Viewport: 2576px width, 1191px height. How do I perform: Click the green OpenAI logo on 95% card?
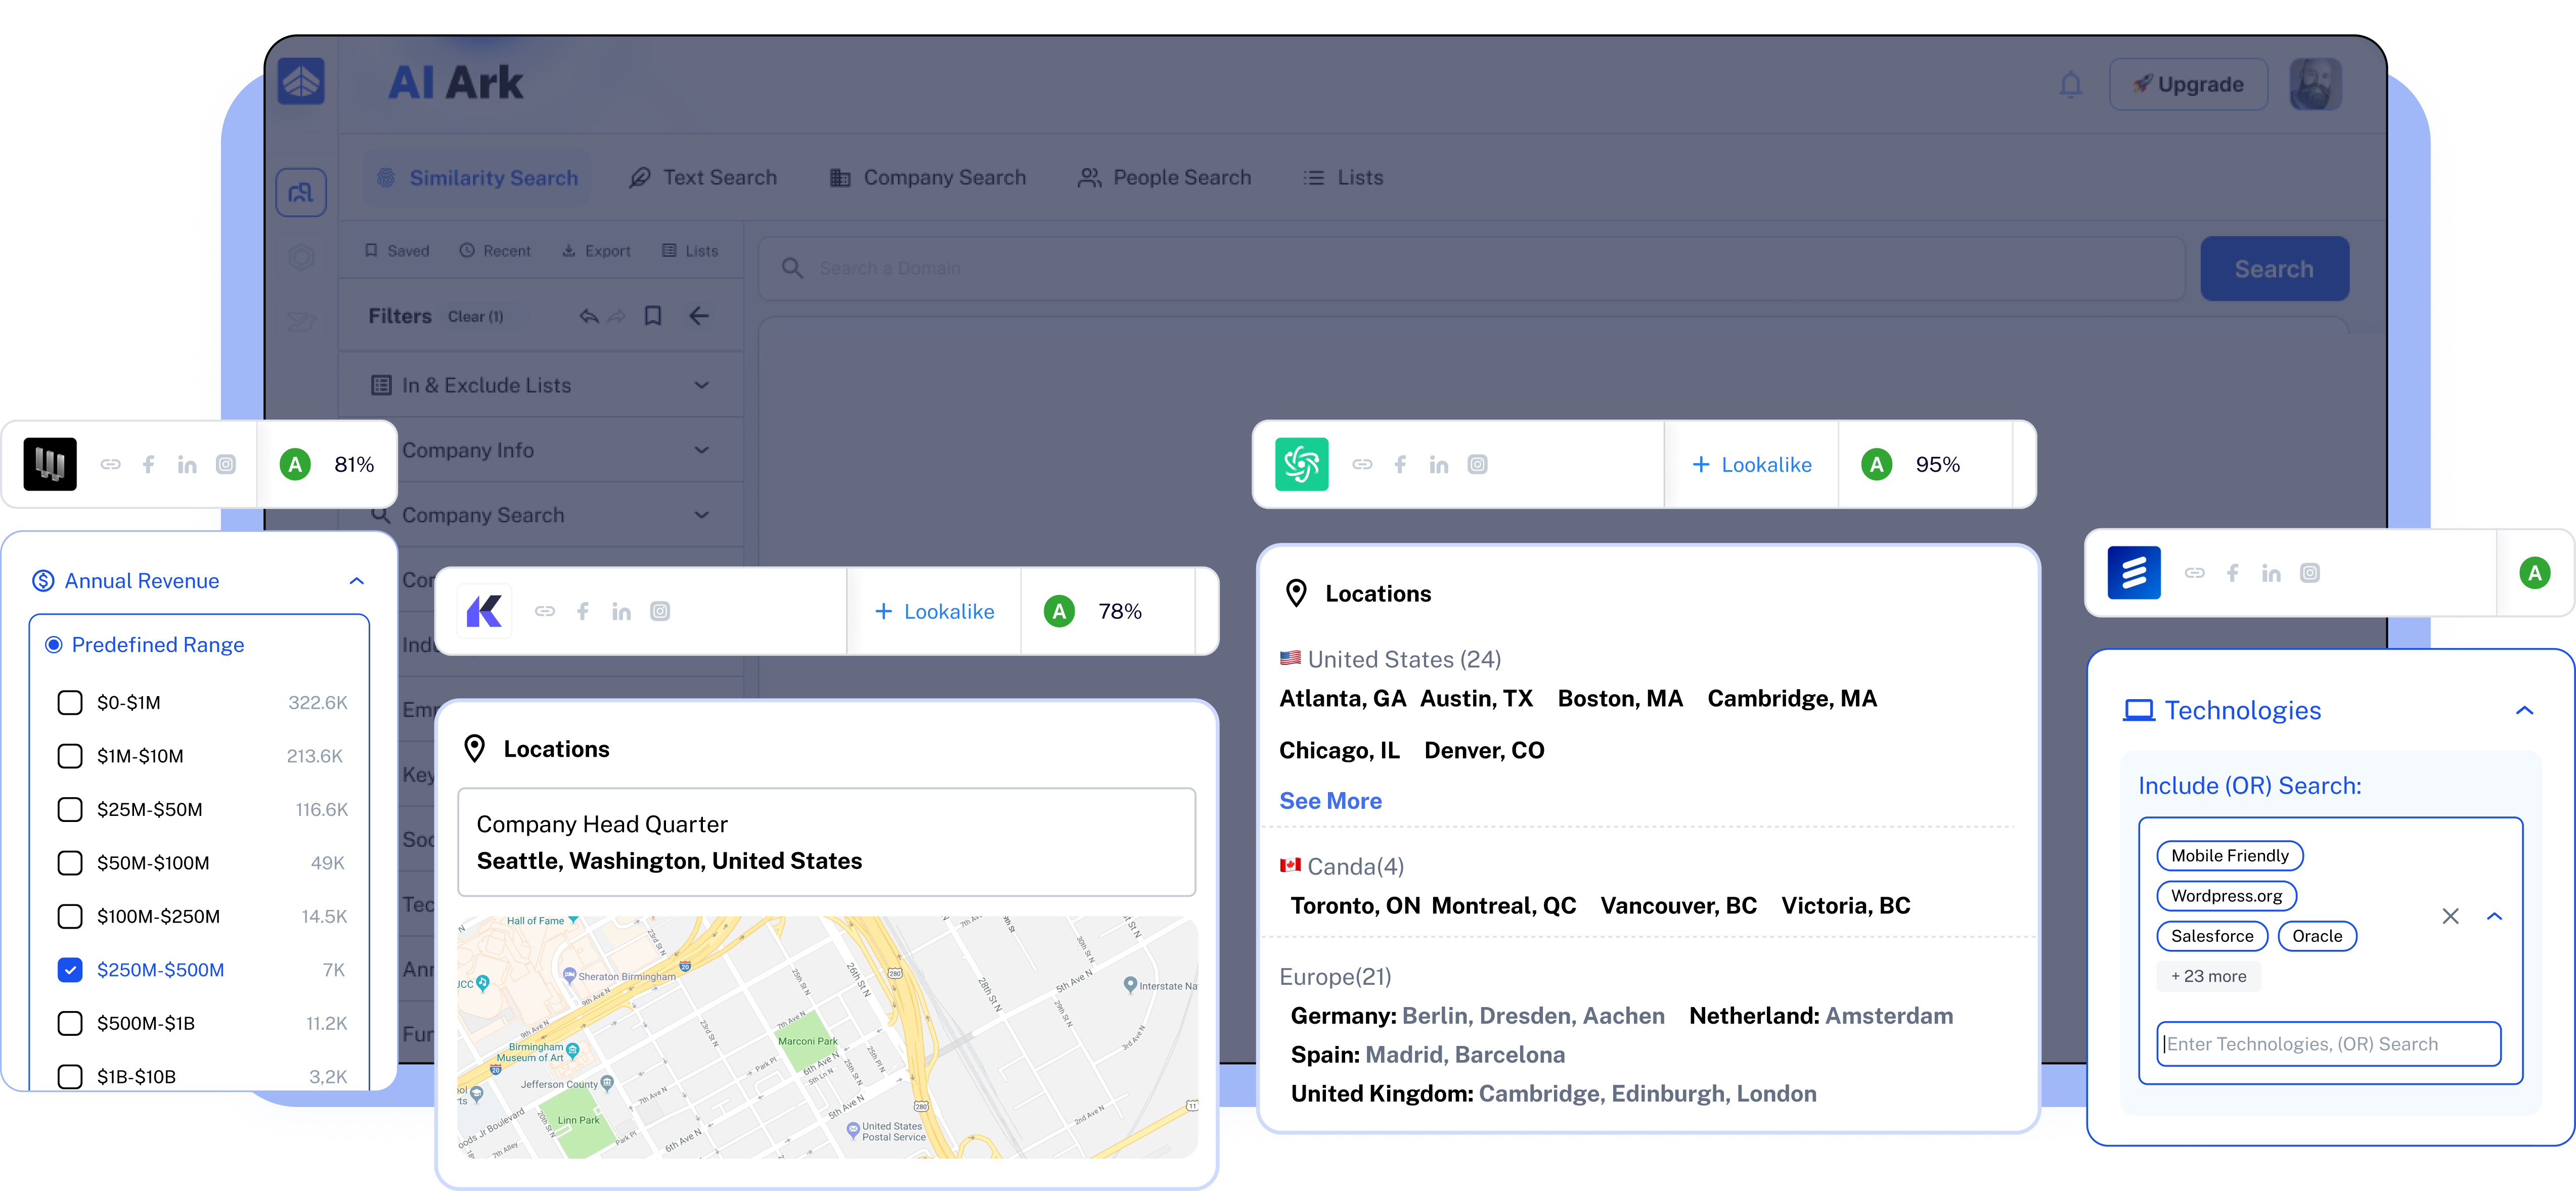coord(1302,464)
